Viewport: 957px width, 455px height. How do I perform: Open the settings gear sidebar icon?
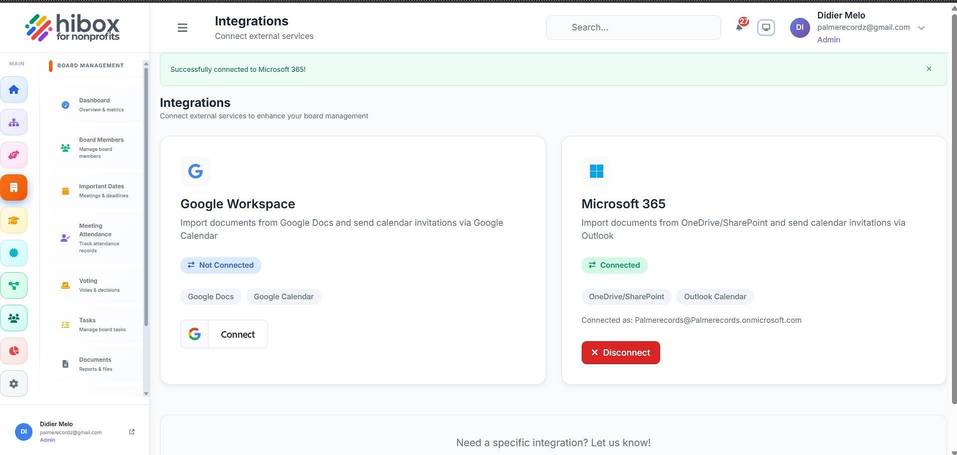click(13, 384)
